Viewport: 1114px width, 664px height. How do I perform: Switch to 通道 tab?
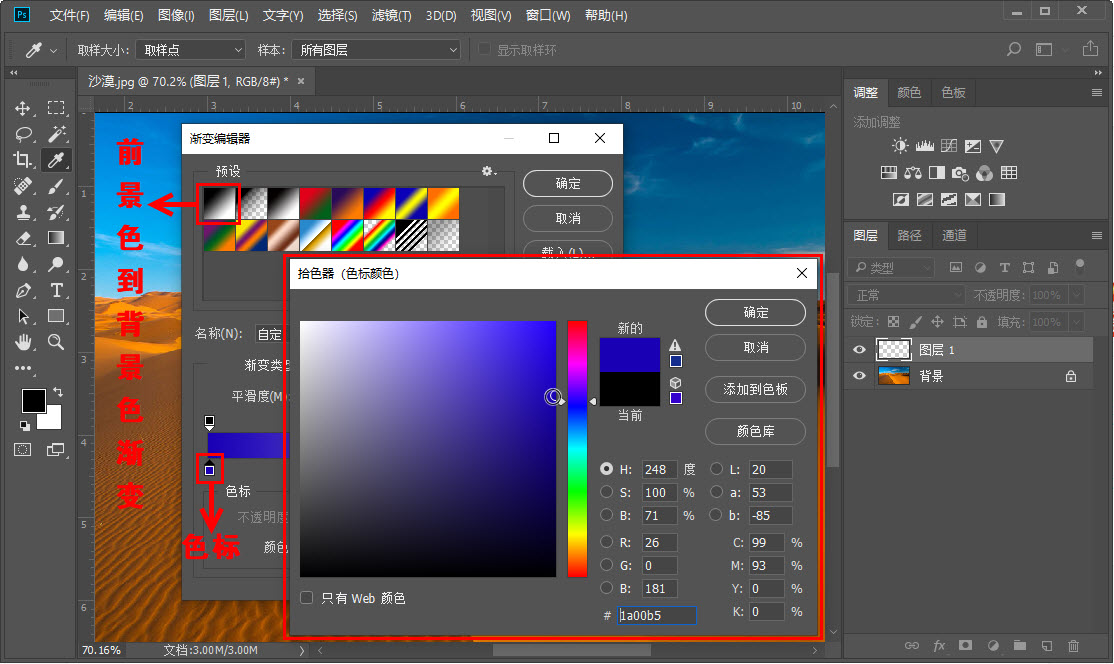954,235
